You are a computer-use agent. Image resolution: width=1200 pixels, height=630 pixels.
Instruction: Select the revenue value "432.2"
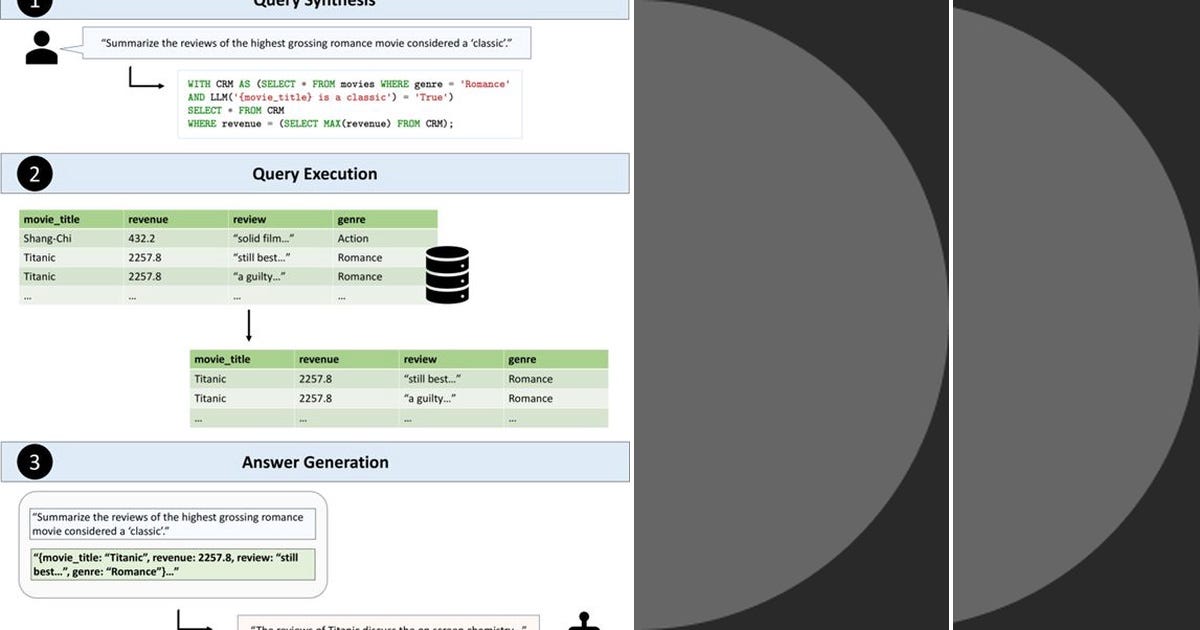144,239
